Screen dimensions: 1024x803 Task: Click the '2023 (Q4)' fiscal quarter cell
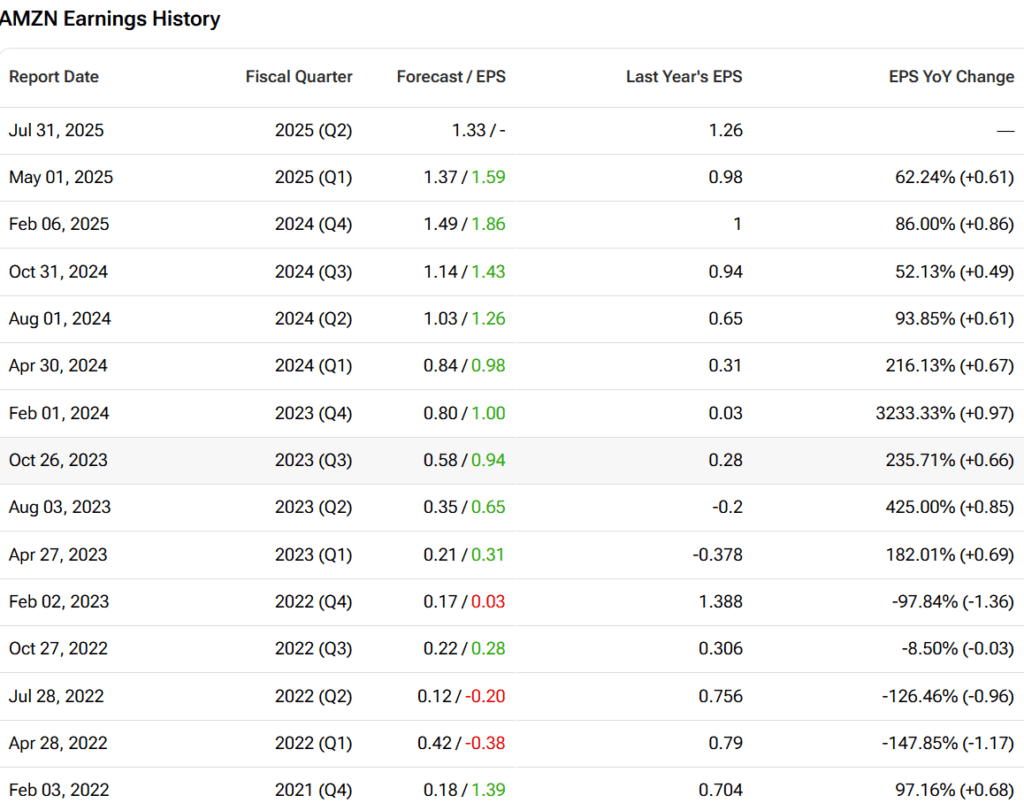pos(313,413)
